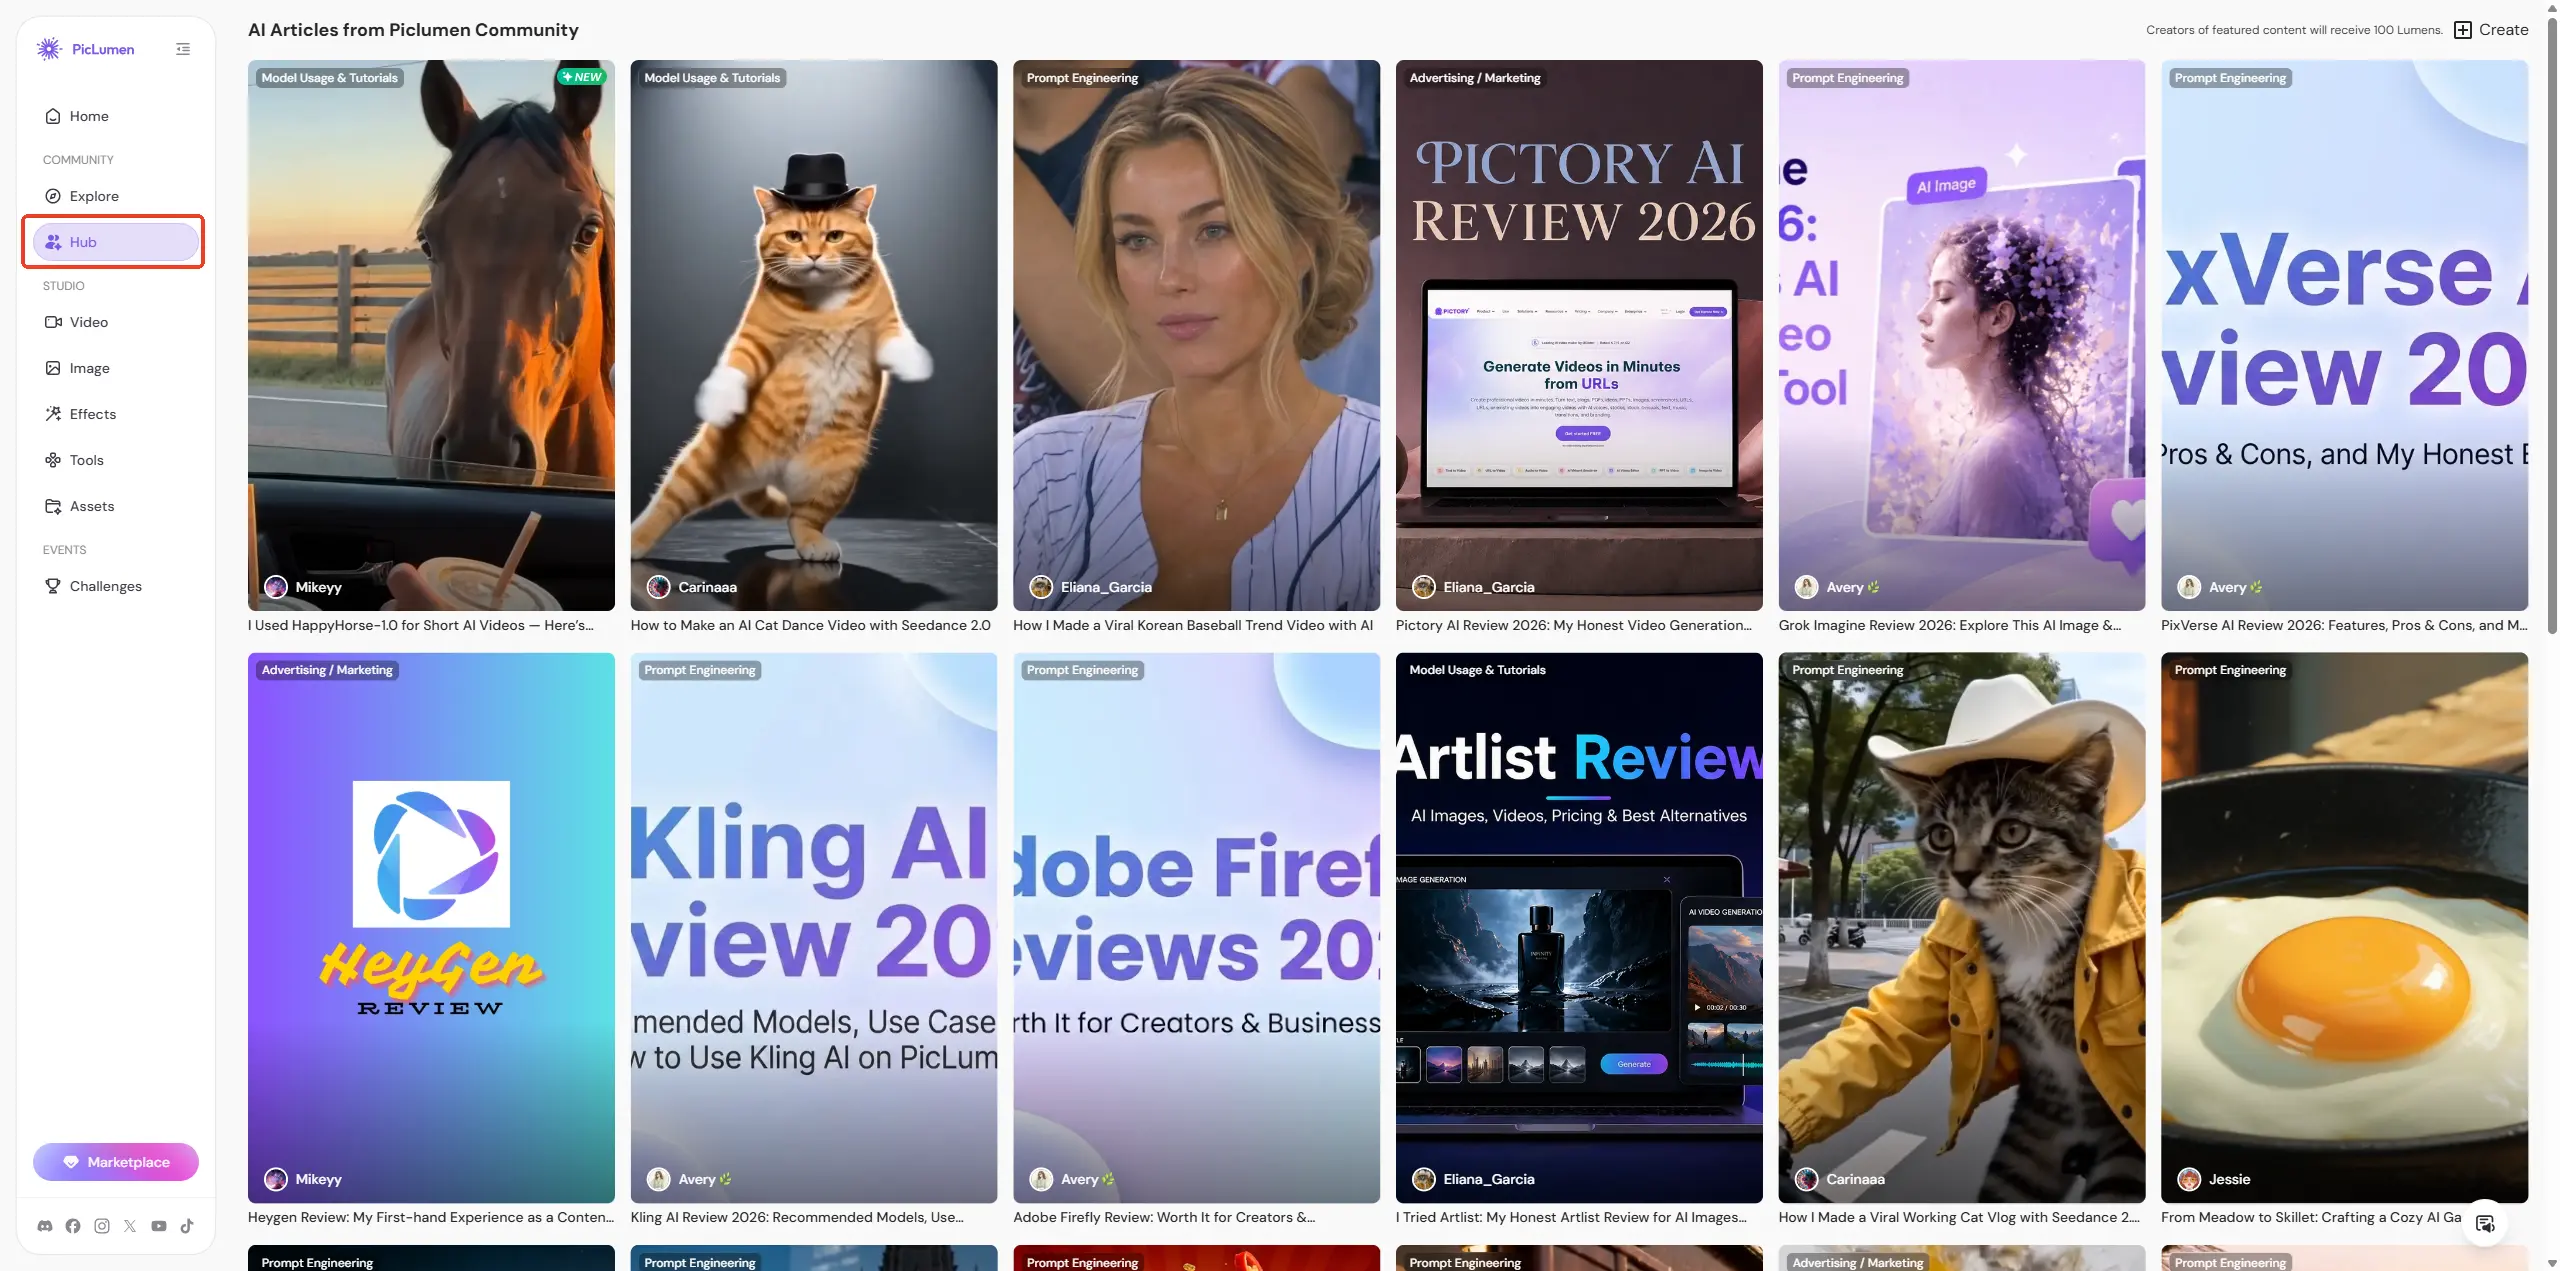Open "Grok Imagine Review 2026" article title
Image resolution: width=2560 pixels, height=1271 pixels.
point(1950,625)
